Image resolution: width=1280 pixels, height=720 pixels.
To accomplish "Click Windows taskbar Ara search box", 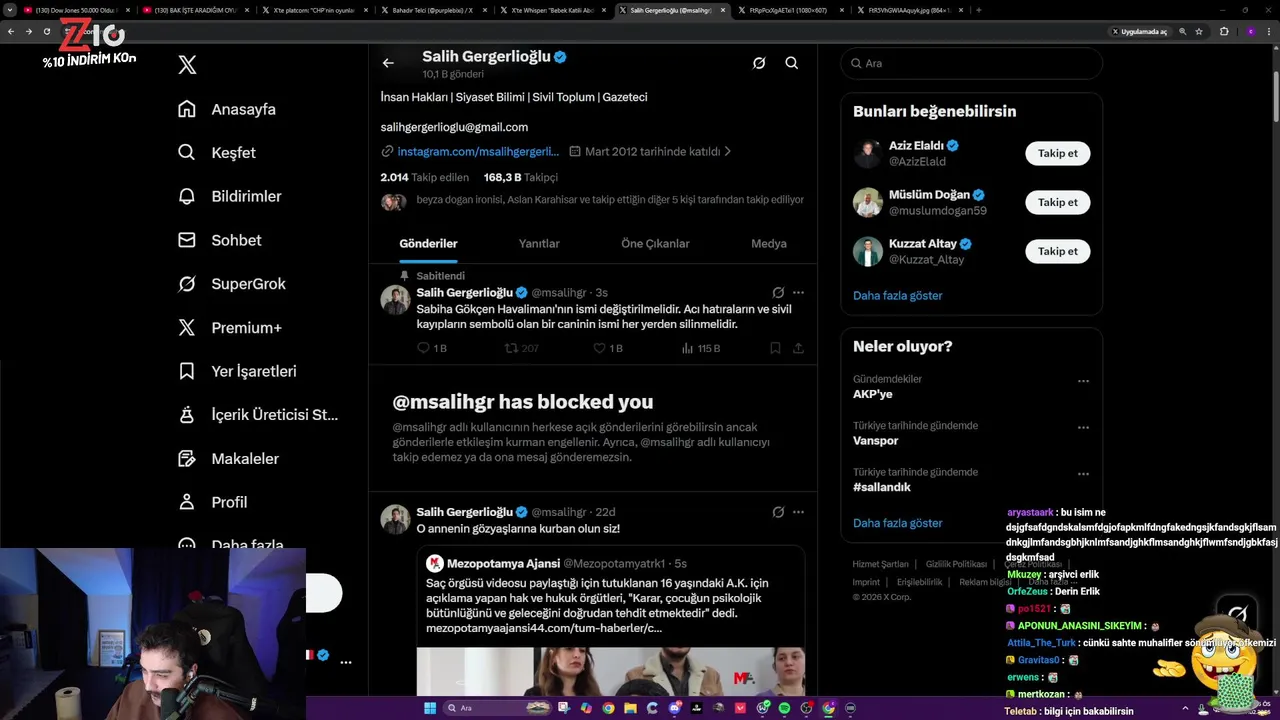I will click(x=499, y=708).
